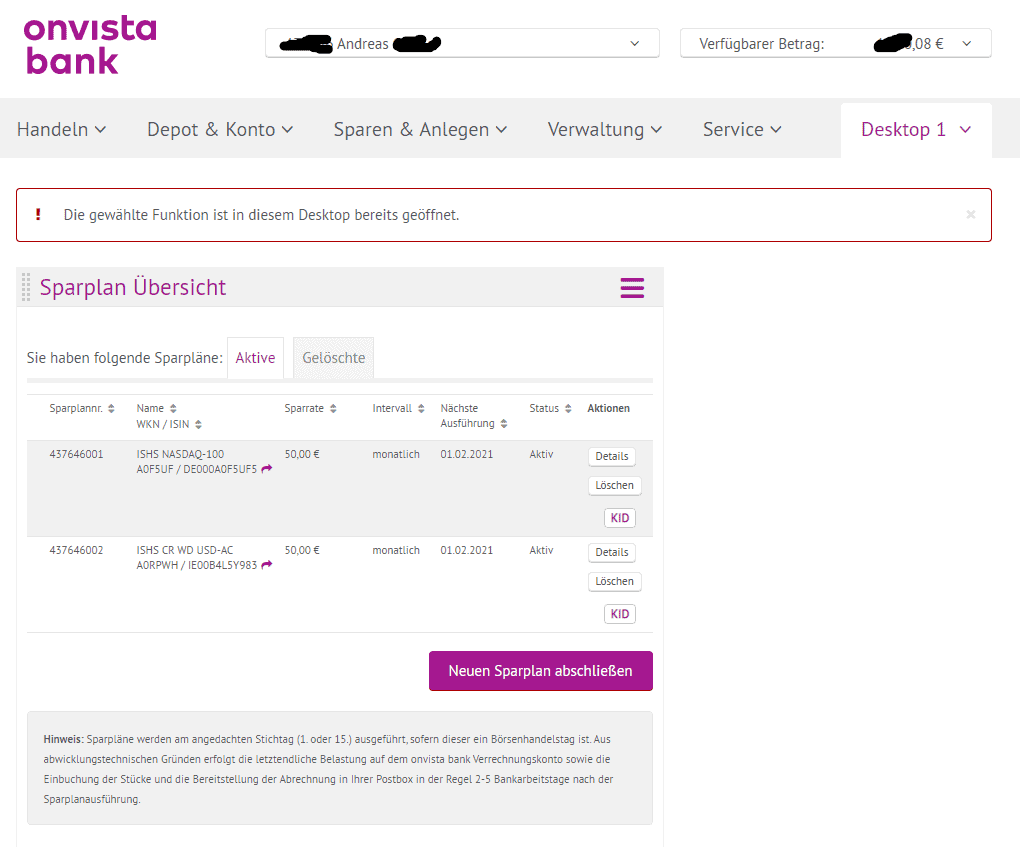The height and width of the screenshot is (847, 1020).
Task: Expand the account holder dropdown
Action: pyautogui.click(x=634, y=44)
